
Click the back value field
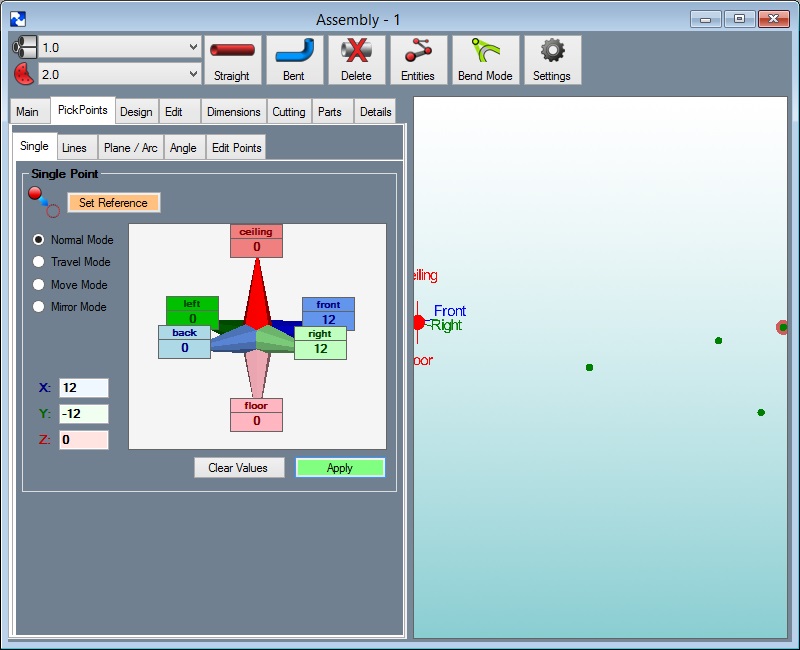[x=184, y=348]
